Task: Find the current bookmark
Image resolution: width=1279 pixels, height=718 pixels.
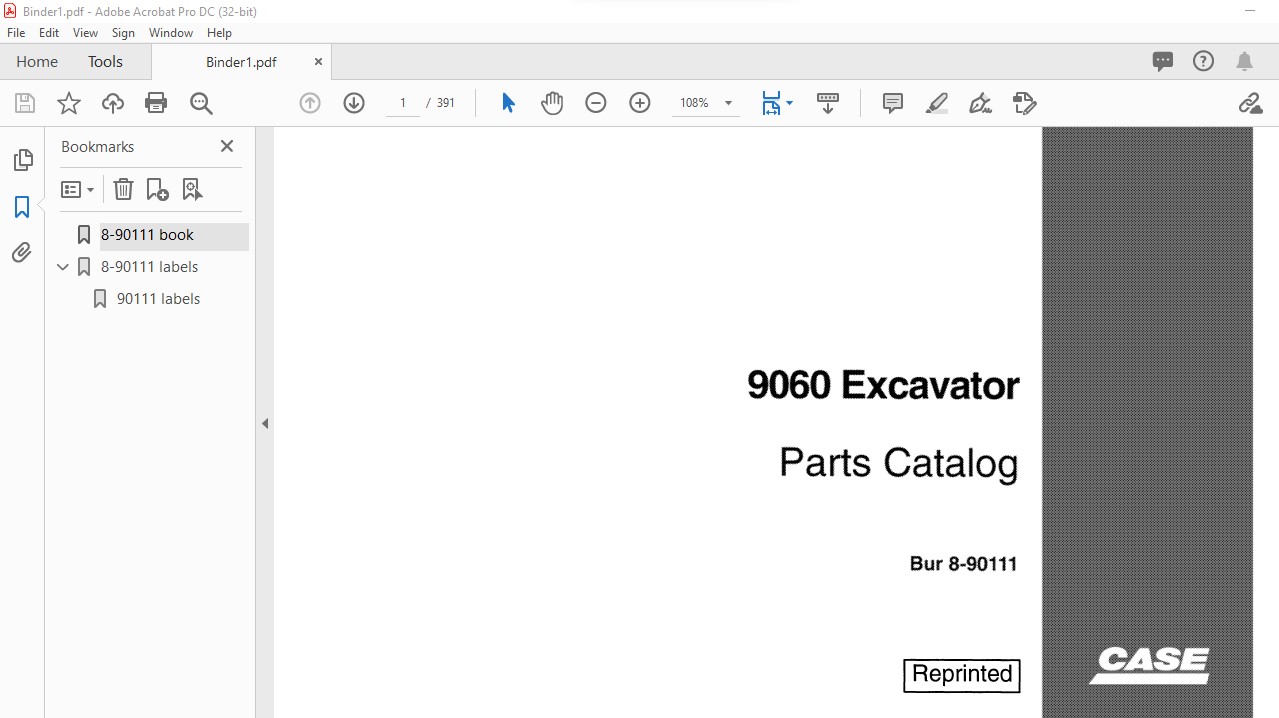Action: 193,189
